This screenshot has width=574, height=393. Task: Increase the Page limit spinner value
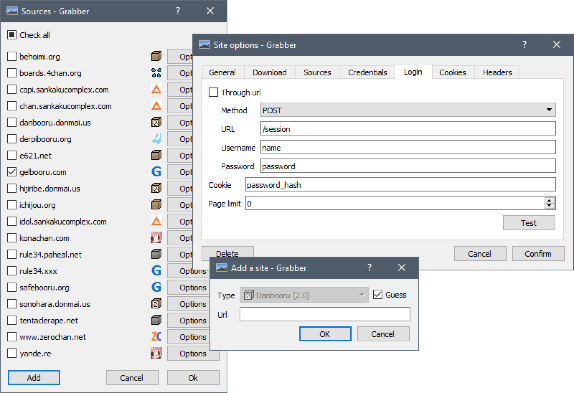tap(549, 200)
